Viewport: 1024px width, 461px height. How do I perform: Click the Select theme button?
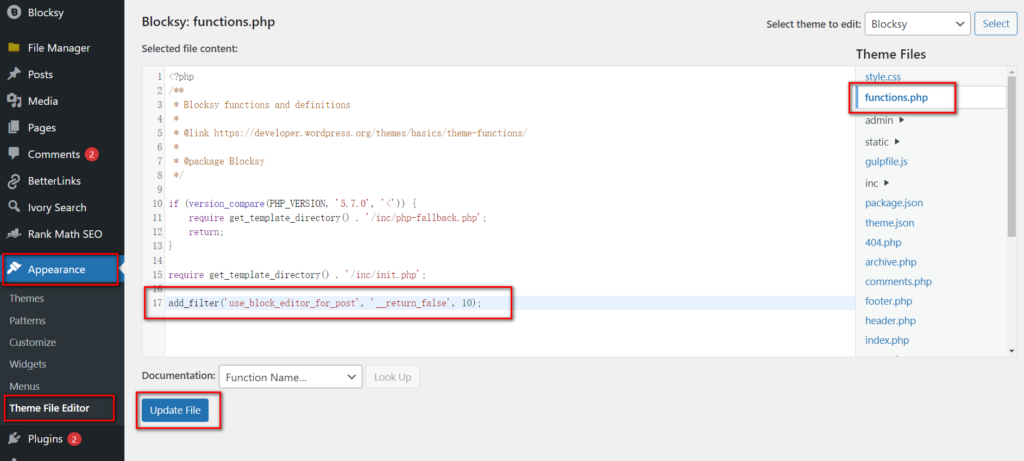tap(996, 24)
